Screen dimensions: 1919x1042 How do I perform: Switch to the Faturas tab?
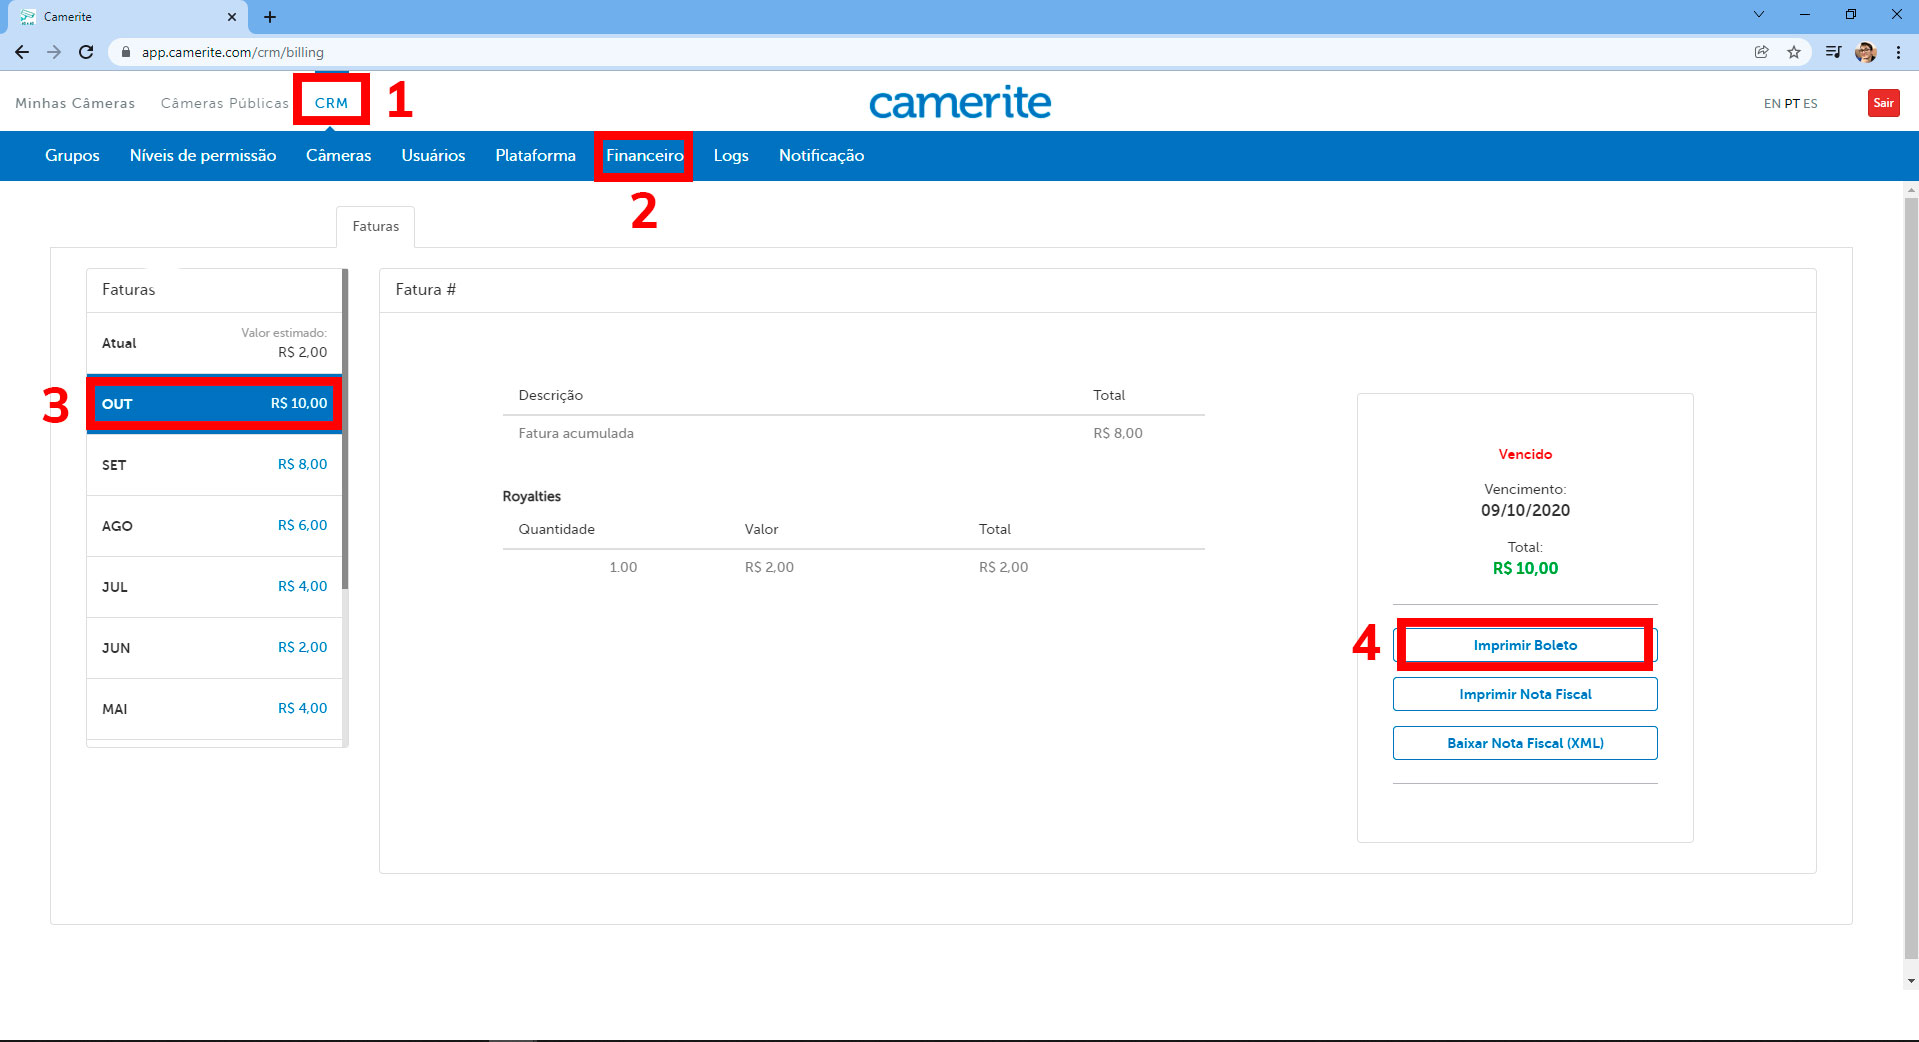(375, 227)
